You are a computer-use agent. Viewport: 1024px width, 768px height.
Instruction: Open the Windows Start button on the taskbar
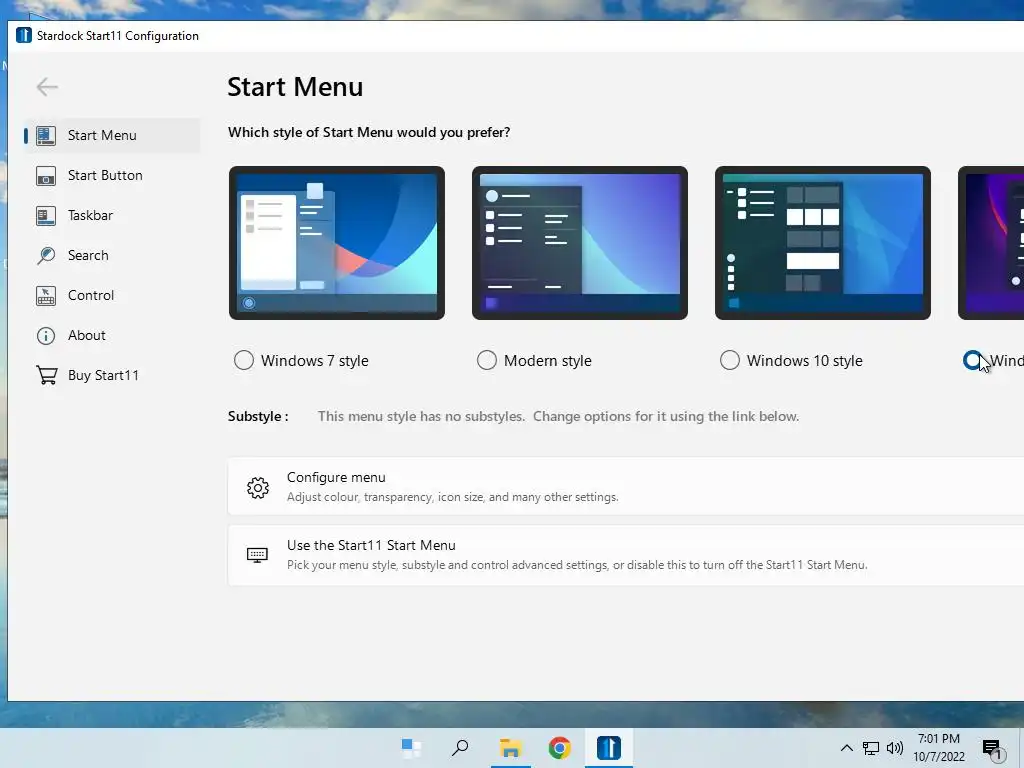(411, 748)
